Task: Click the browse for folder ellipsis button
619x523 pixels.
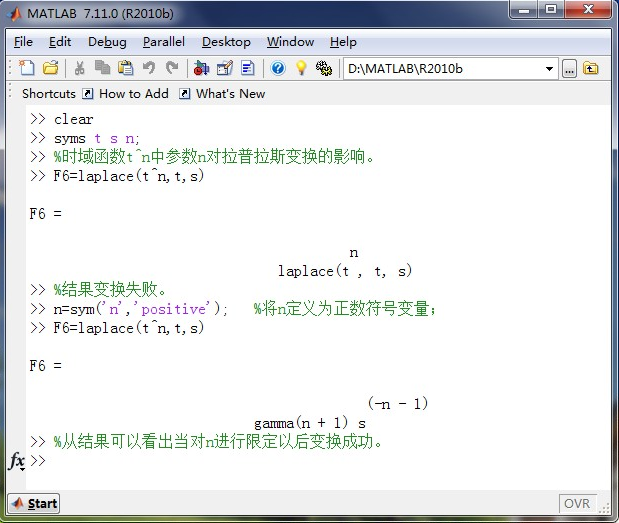Action: pyautogui.click(x=569, y=69)
